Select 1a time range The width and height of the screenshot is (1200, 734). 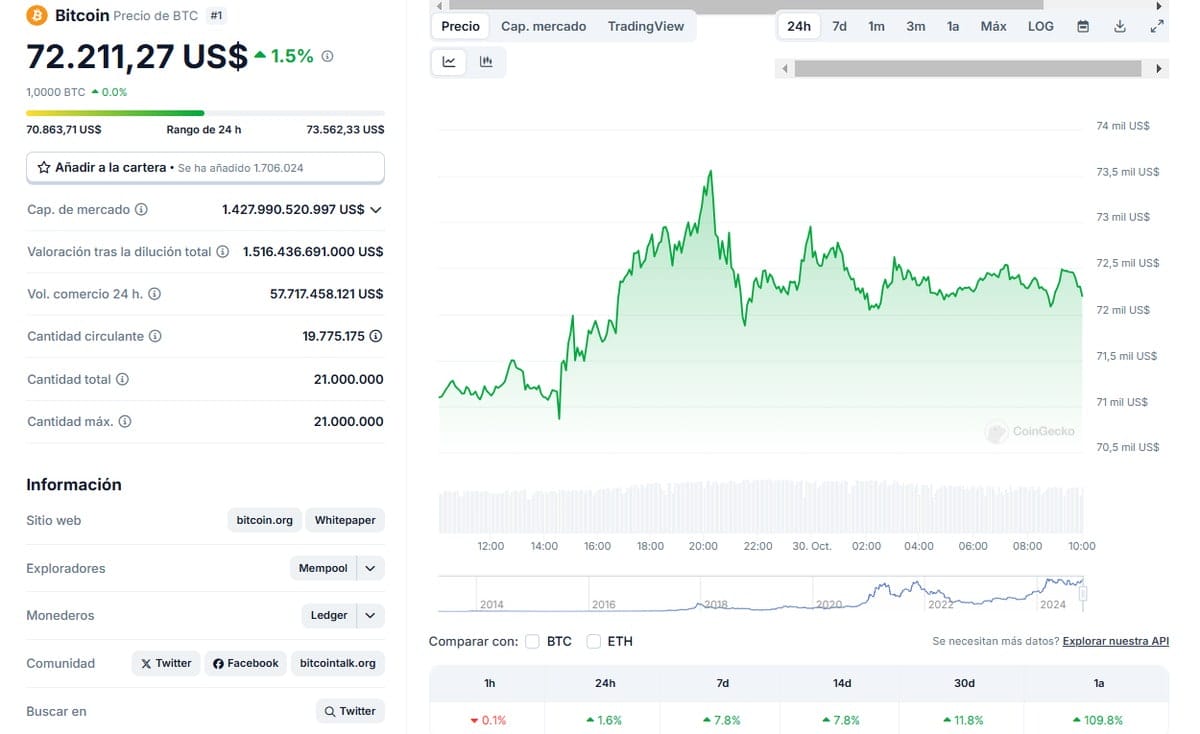tap(953, 27)
